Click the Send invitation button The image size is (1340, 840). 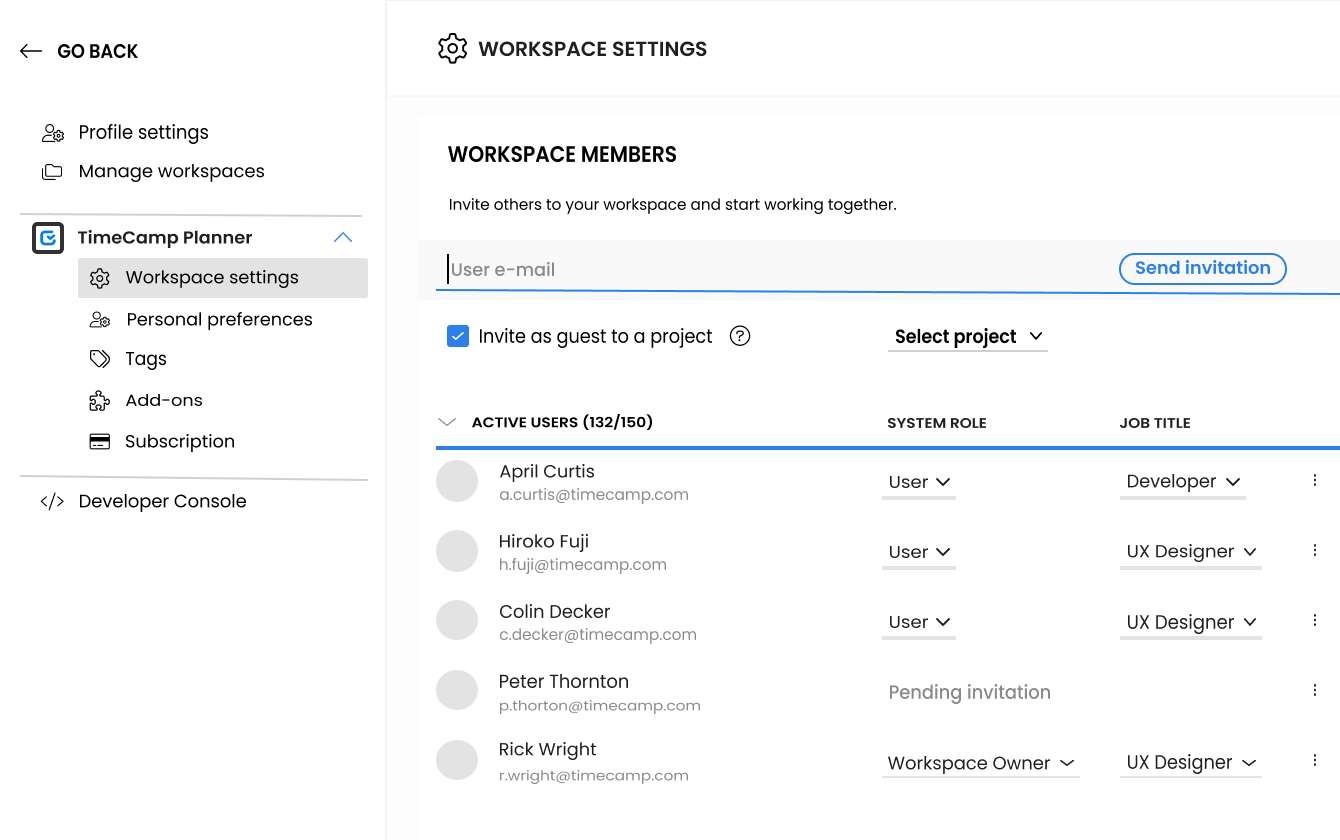[1203, 268]
